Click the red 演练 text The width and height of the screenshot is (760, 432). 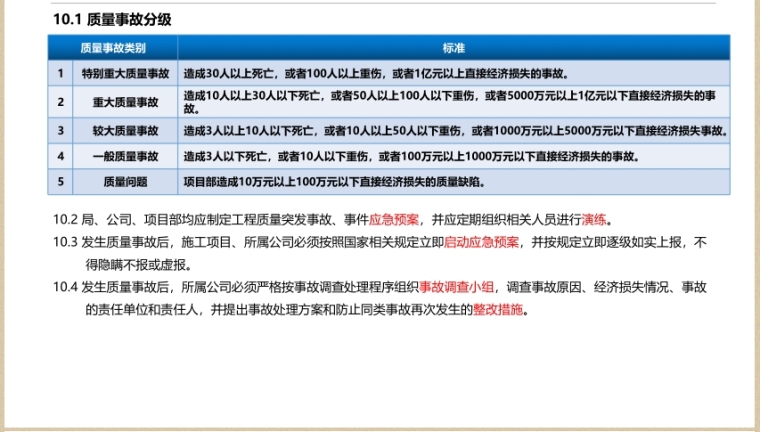(x=594, y=220)
